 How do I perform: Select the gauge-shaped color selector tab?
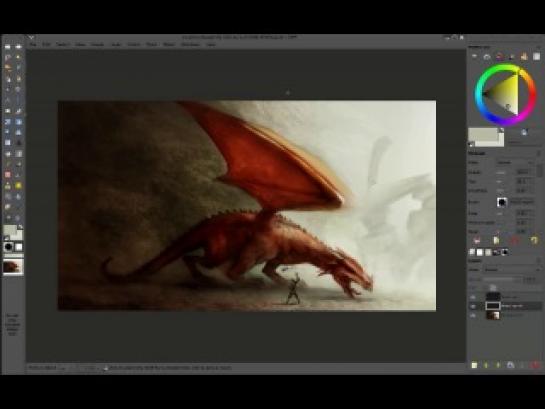point(487,56)
